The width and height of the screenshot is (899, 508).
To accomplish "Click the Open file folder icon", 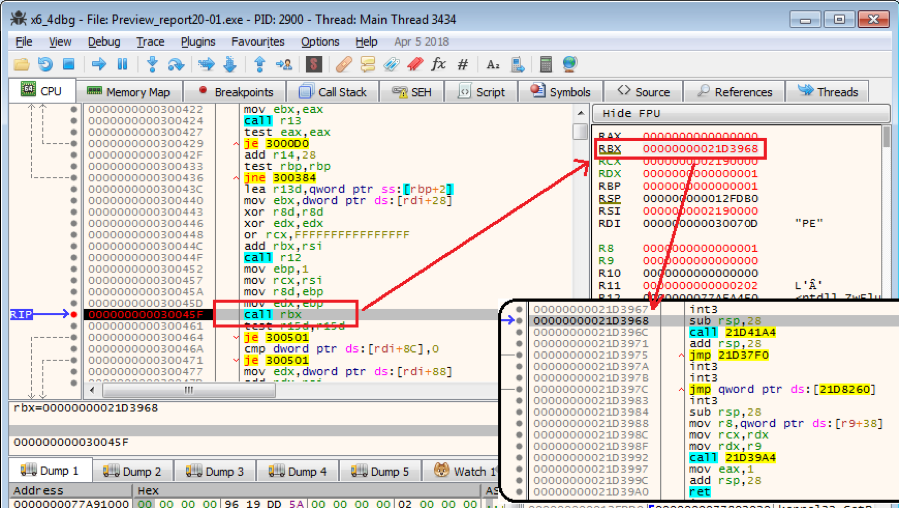I will pyautogui.click(x=22, y=64).
